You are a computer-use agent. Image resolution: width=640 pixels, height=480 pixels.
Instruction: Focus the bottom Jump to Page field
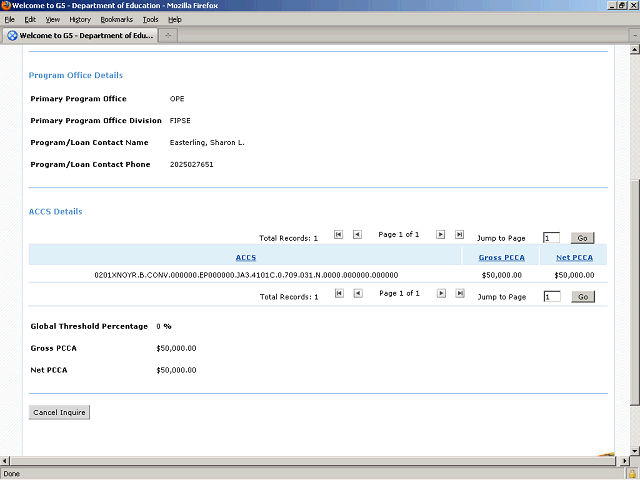(x=552, y=297)
